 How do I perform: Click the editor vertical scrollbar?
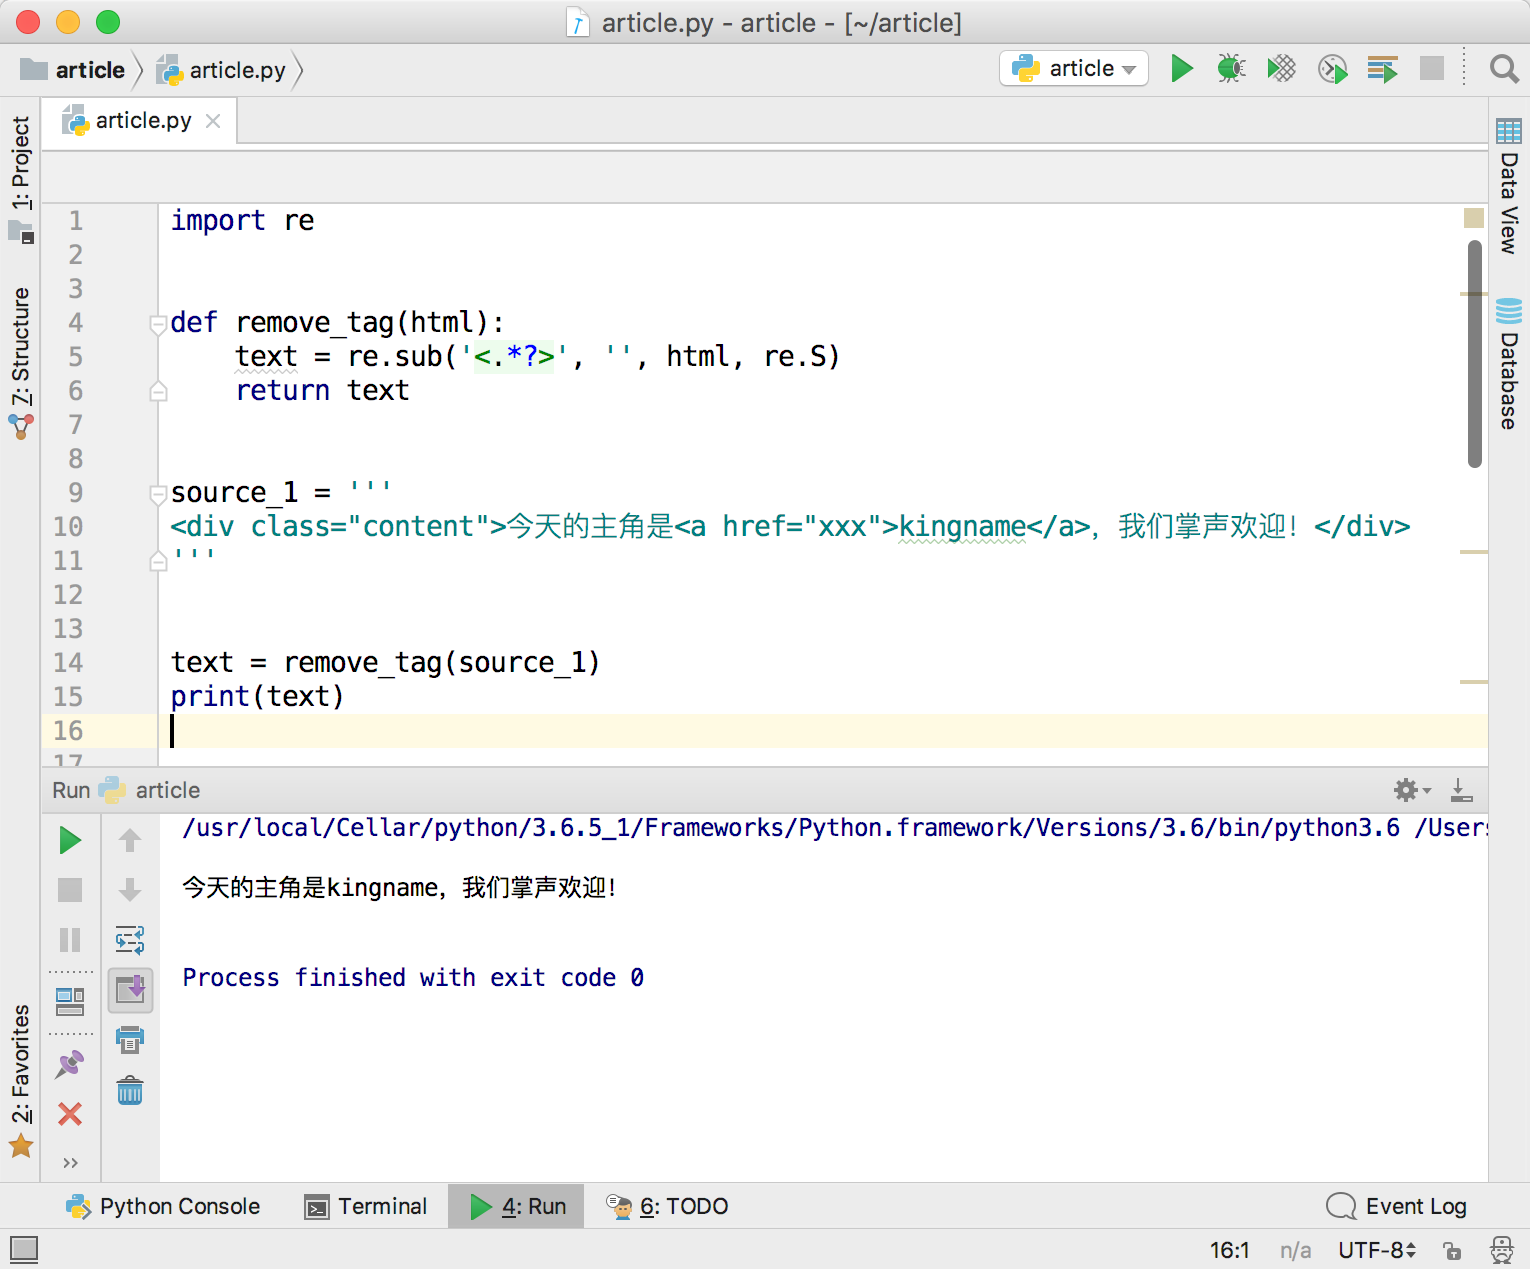point(1474,354)
